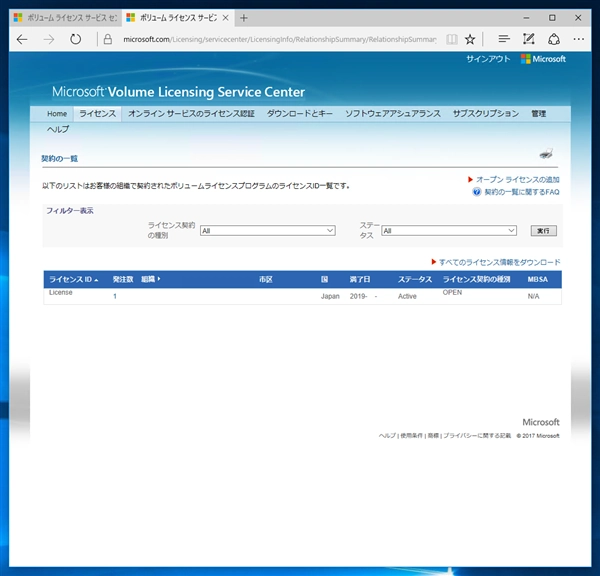Click 発注数 column header
600x576 pixels.
(123, 279)
